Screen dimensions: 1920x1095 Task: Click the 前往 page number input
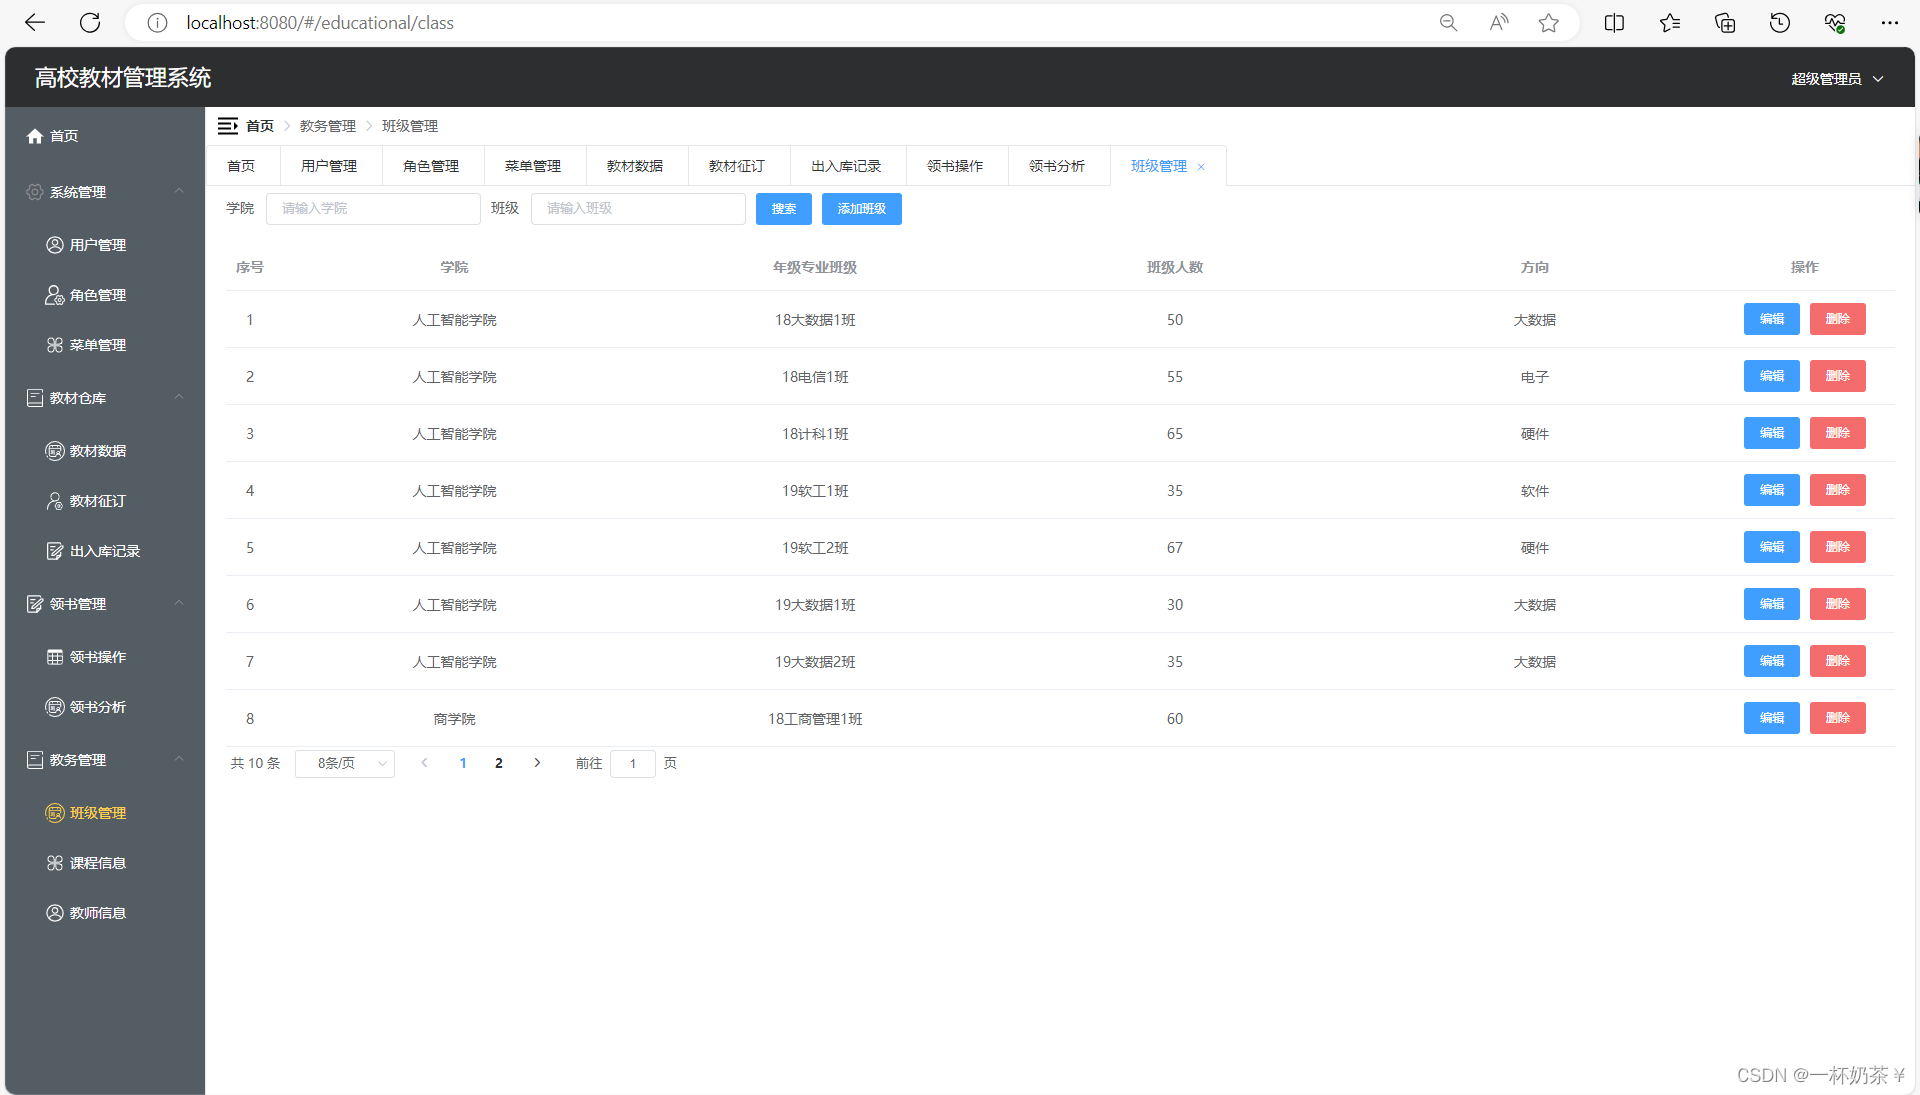click(633, 764)
